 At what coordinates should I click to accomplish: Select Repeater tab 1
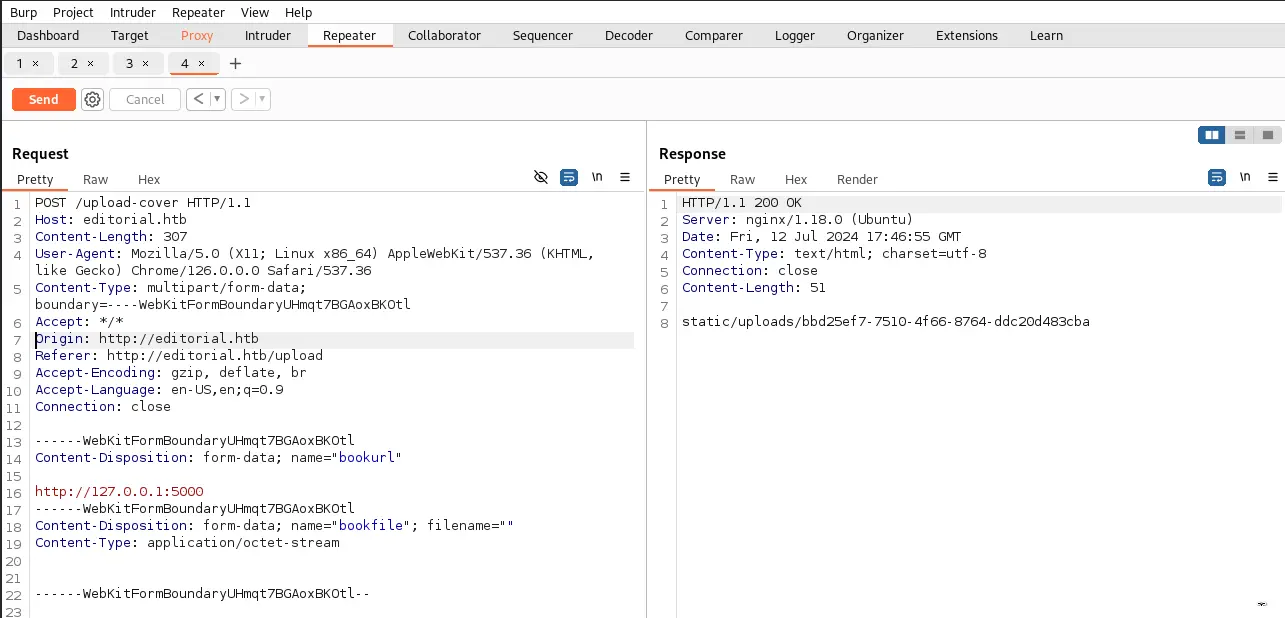(20, 63)
